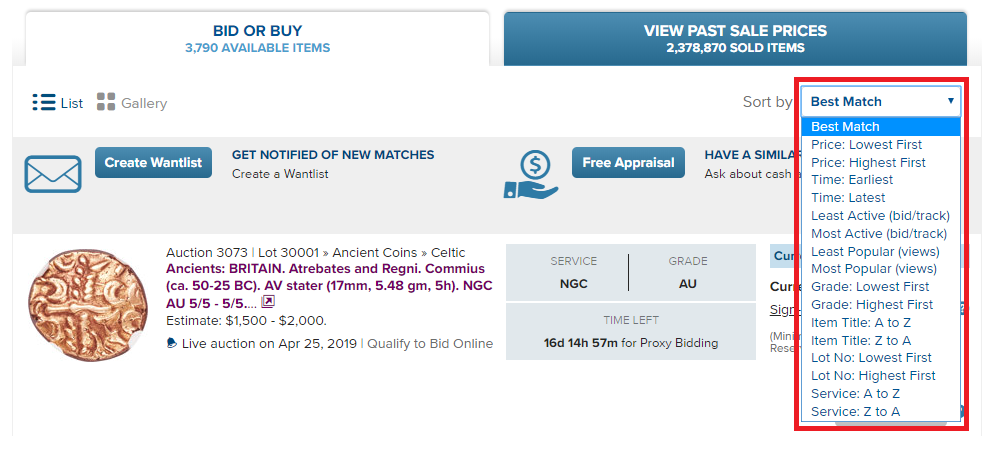Open external link icon after coin title
The height and width of the screenshot is (460, 1000).
point(268,302)
